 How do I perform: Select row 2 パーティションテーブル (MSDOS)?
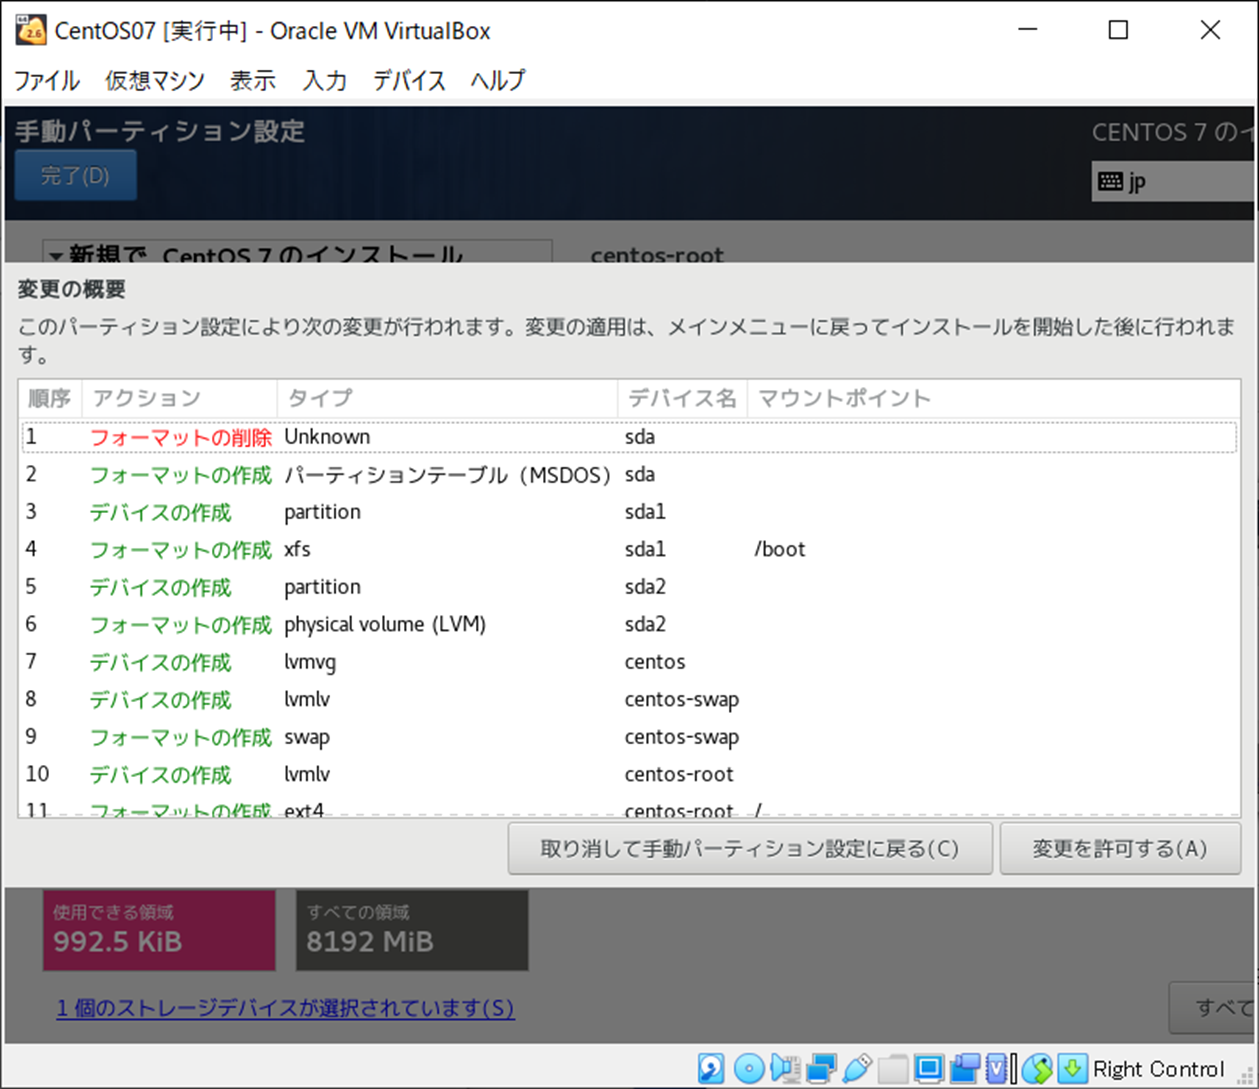point(629,474)
